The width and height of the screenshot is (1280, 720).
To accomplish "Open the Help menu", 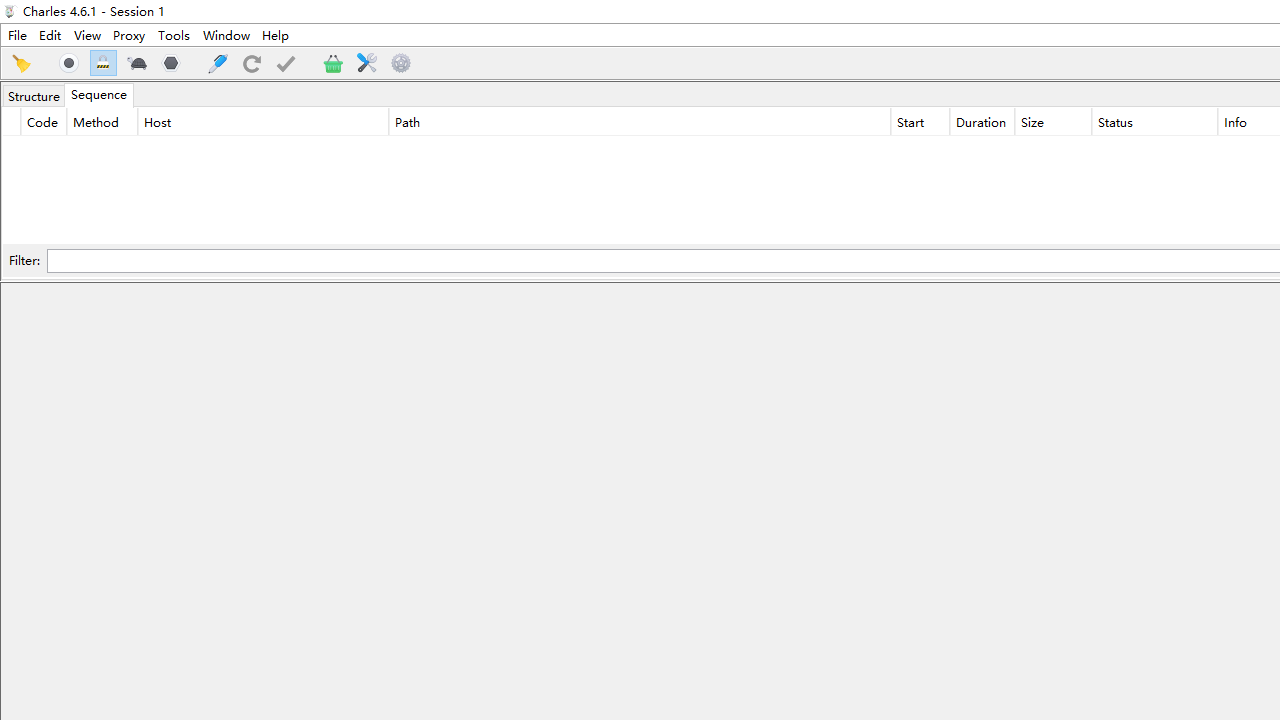I will click(x=275, y=36).
